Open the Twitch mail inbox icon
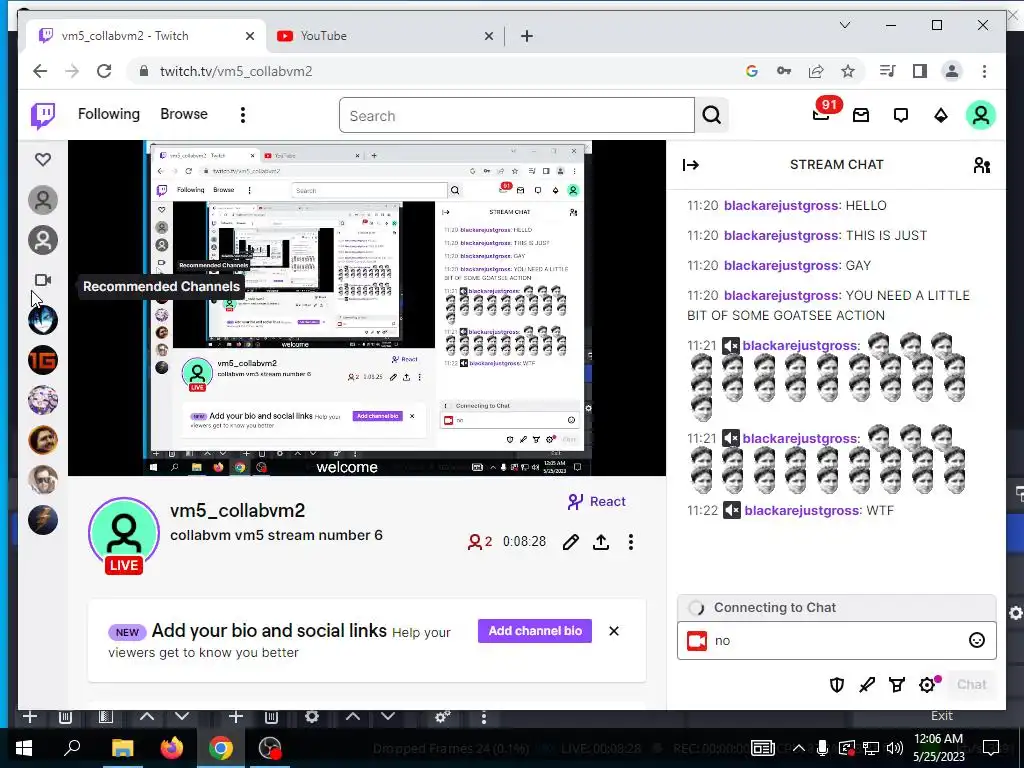This screenshot has height=768, width=1024. 861,116
